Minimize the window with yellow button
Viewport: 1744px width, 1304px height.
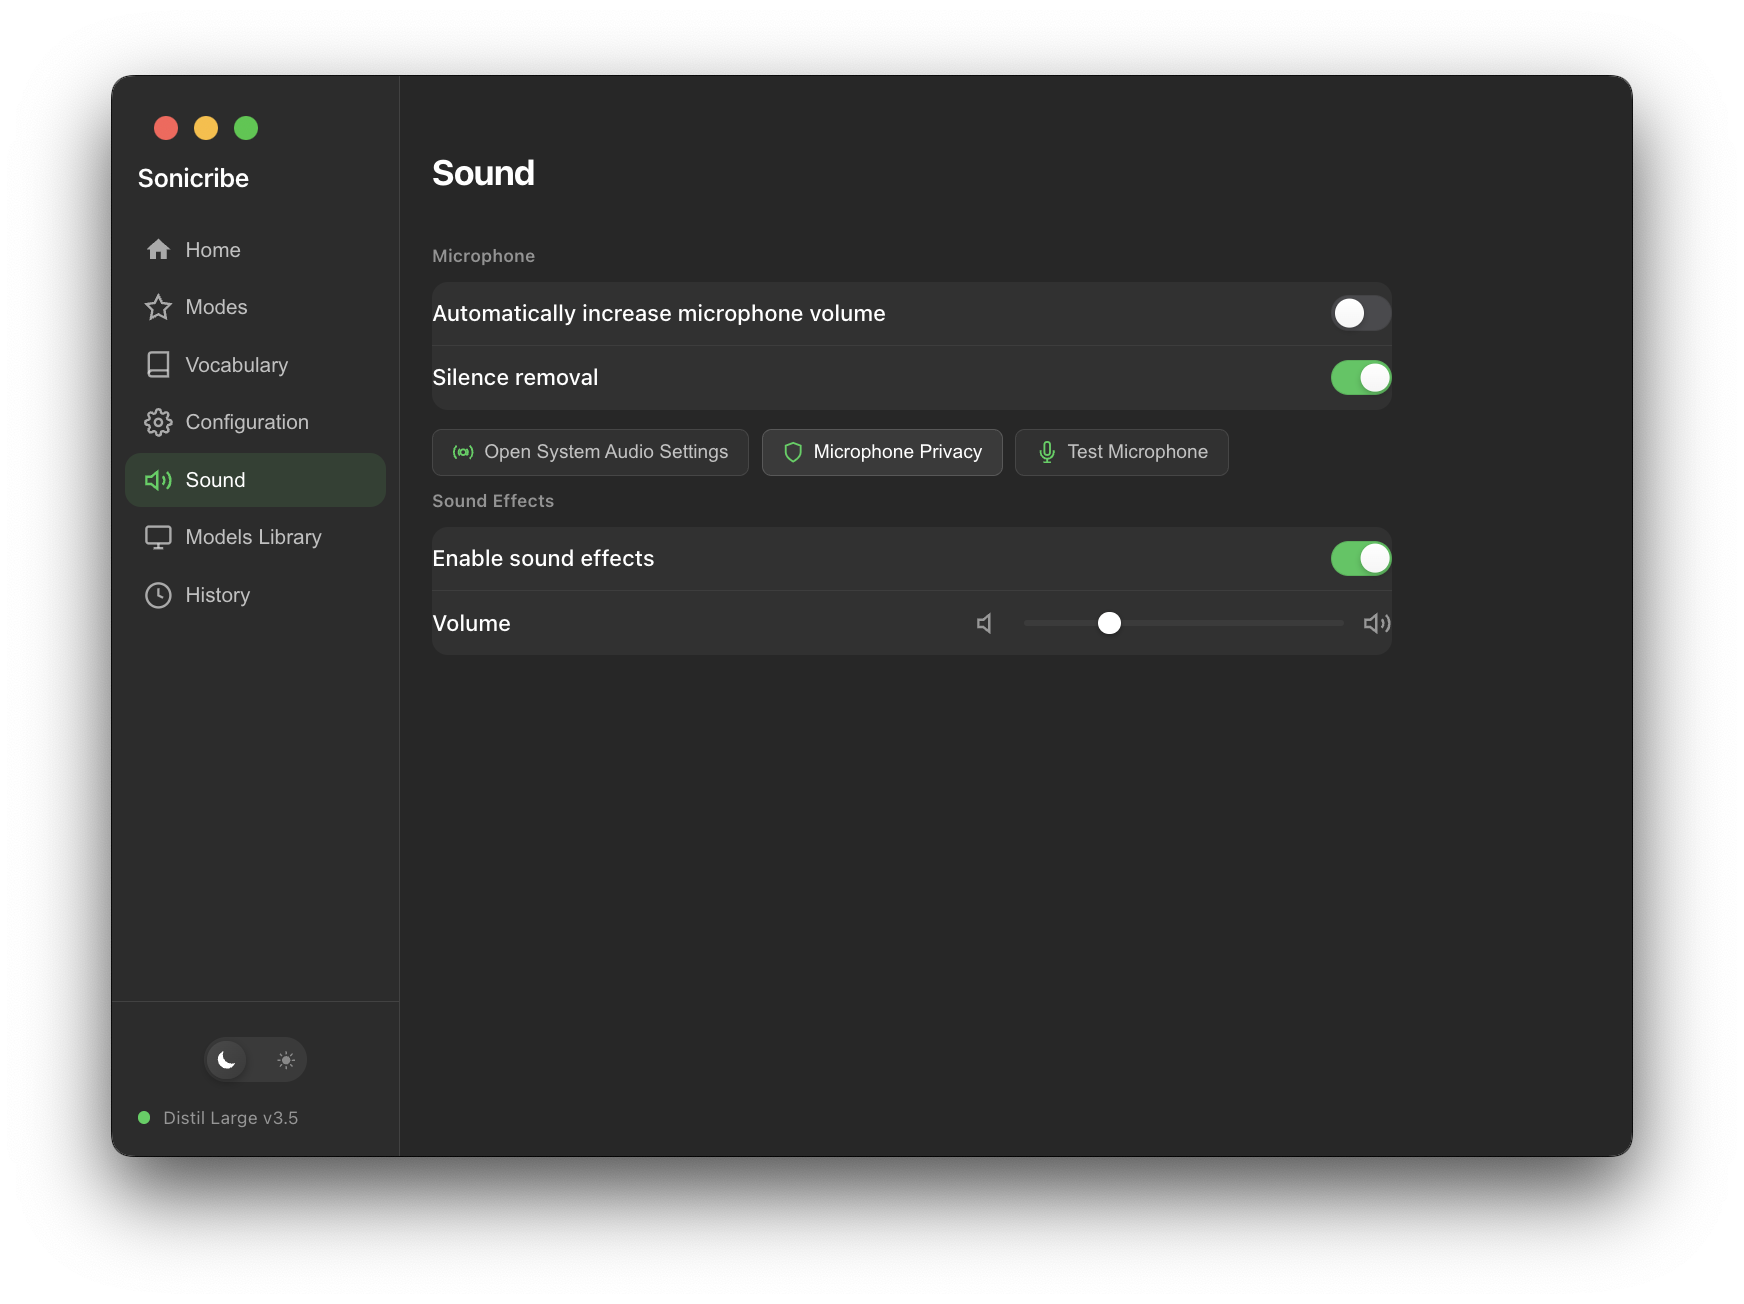click(x=206, y=128)
